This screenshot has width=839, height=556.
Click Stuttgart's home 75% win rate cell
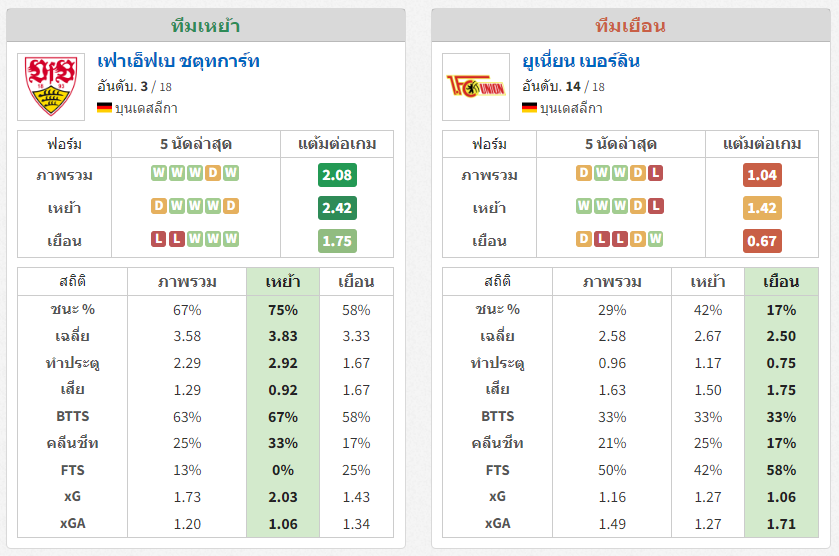tap(283, 310)
